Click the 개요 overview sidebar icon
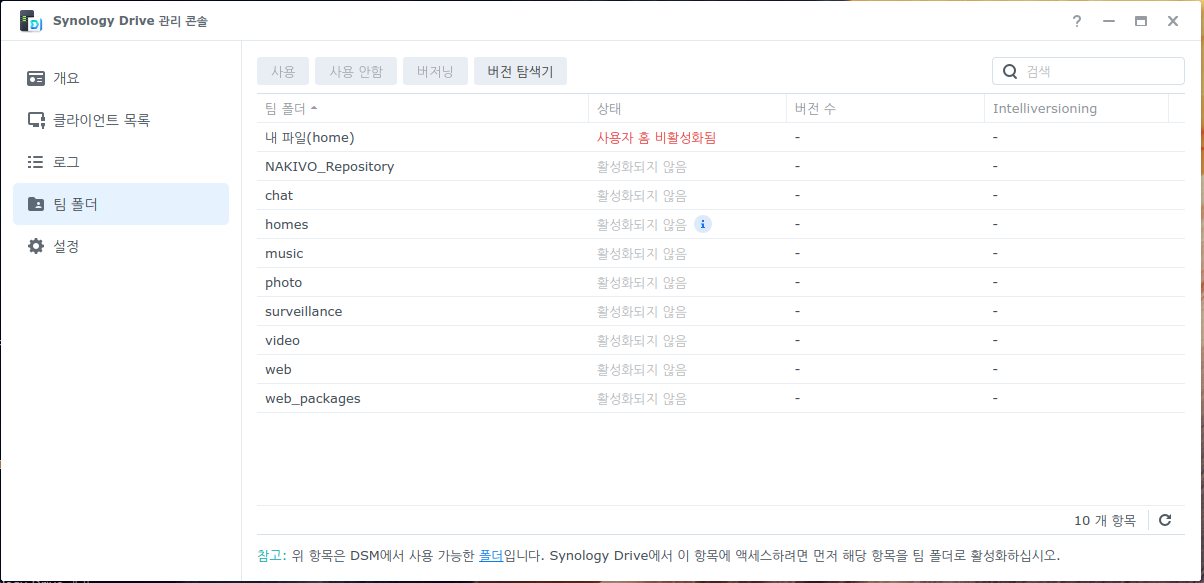The height and width of the screenshot is (583, 1204). 36,78
